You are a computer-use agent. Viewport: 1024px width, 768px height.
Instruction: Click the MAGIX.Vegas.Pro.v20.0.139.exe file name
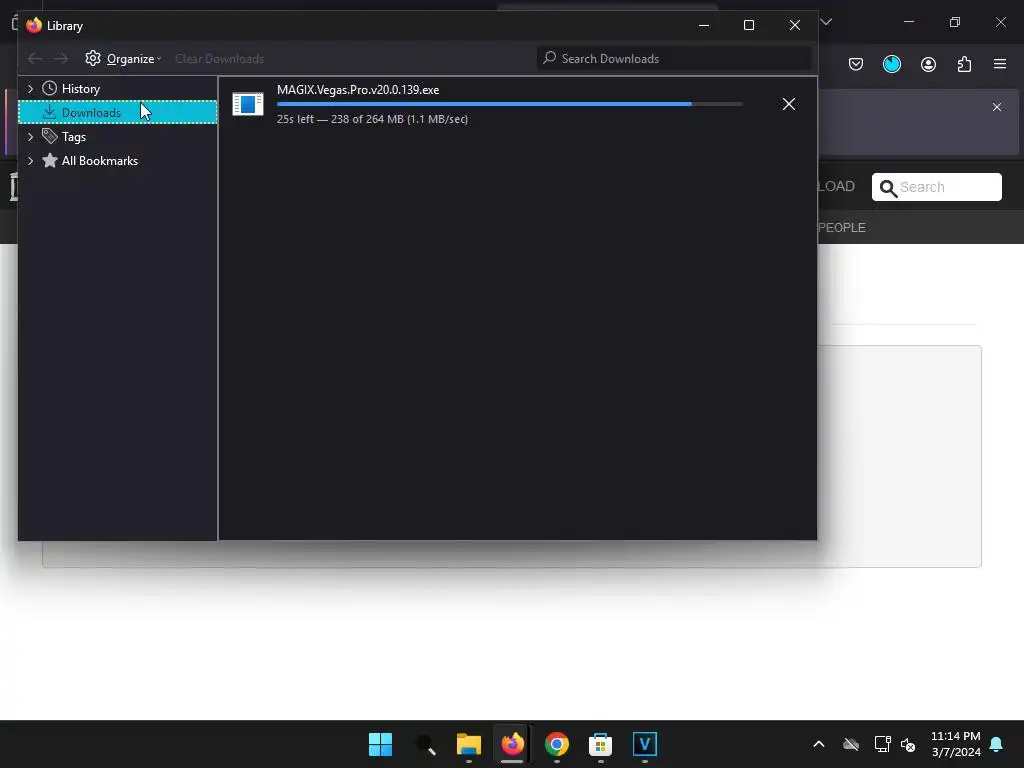[x=358, y=90]
